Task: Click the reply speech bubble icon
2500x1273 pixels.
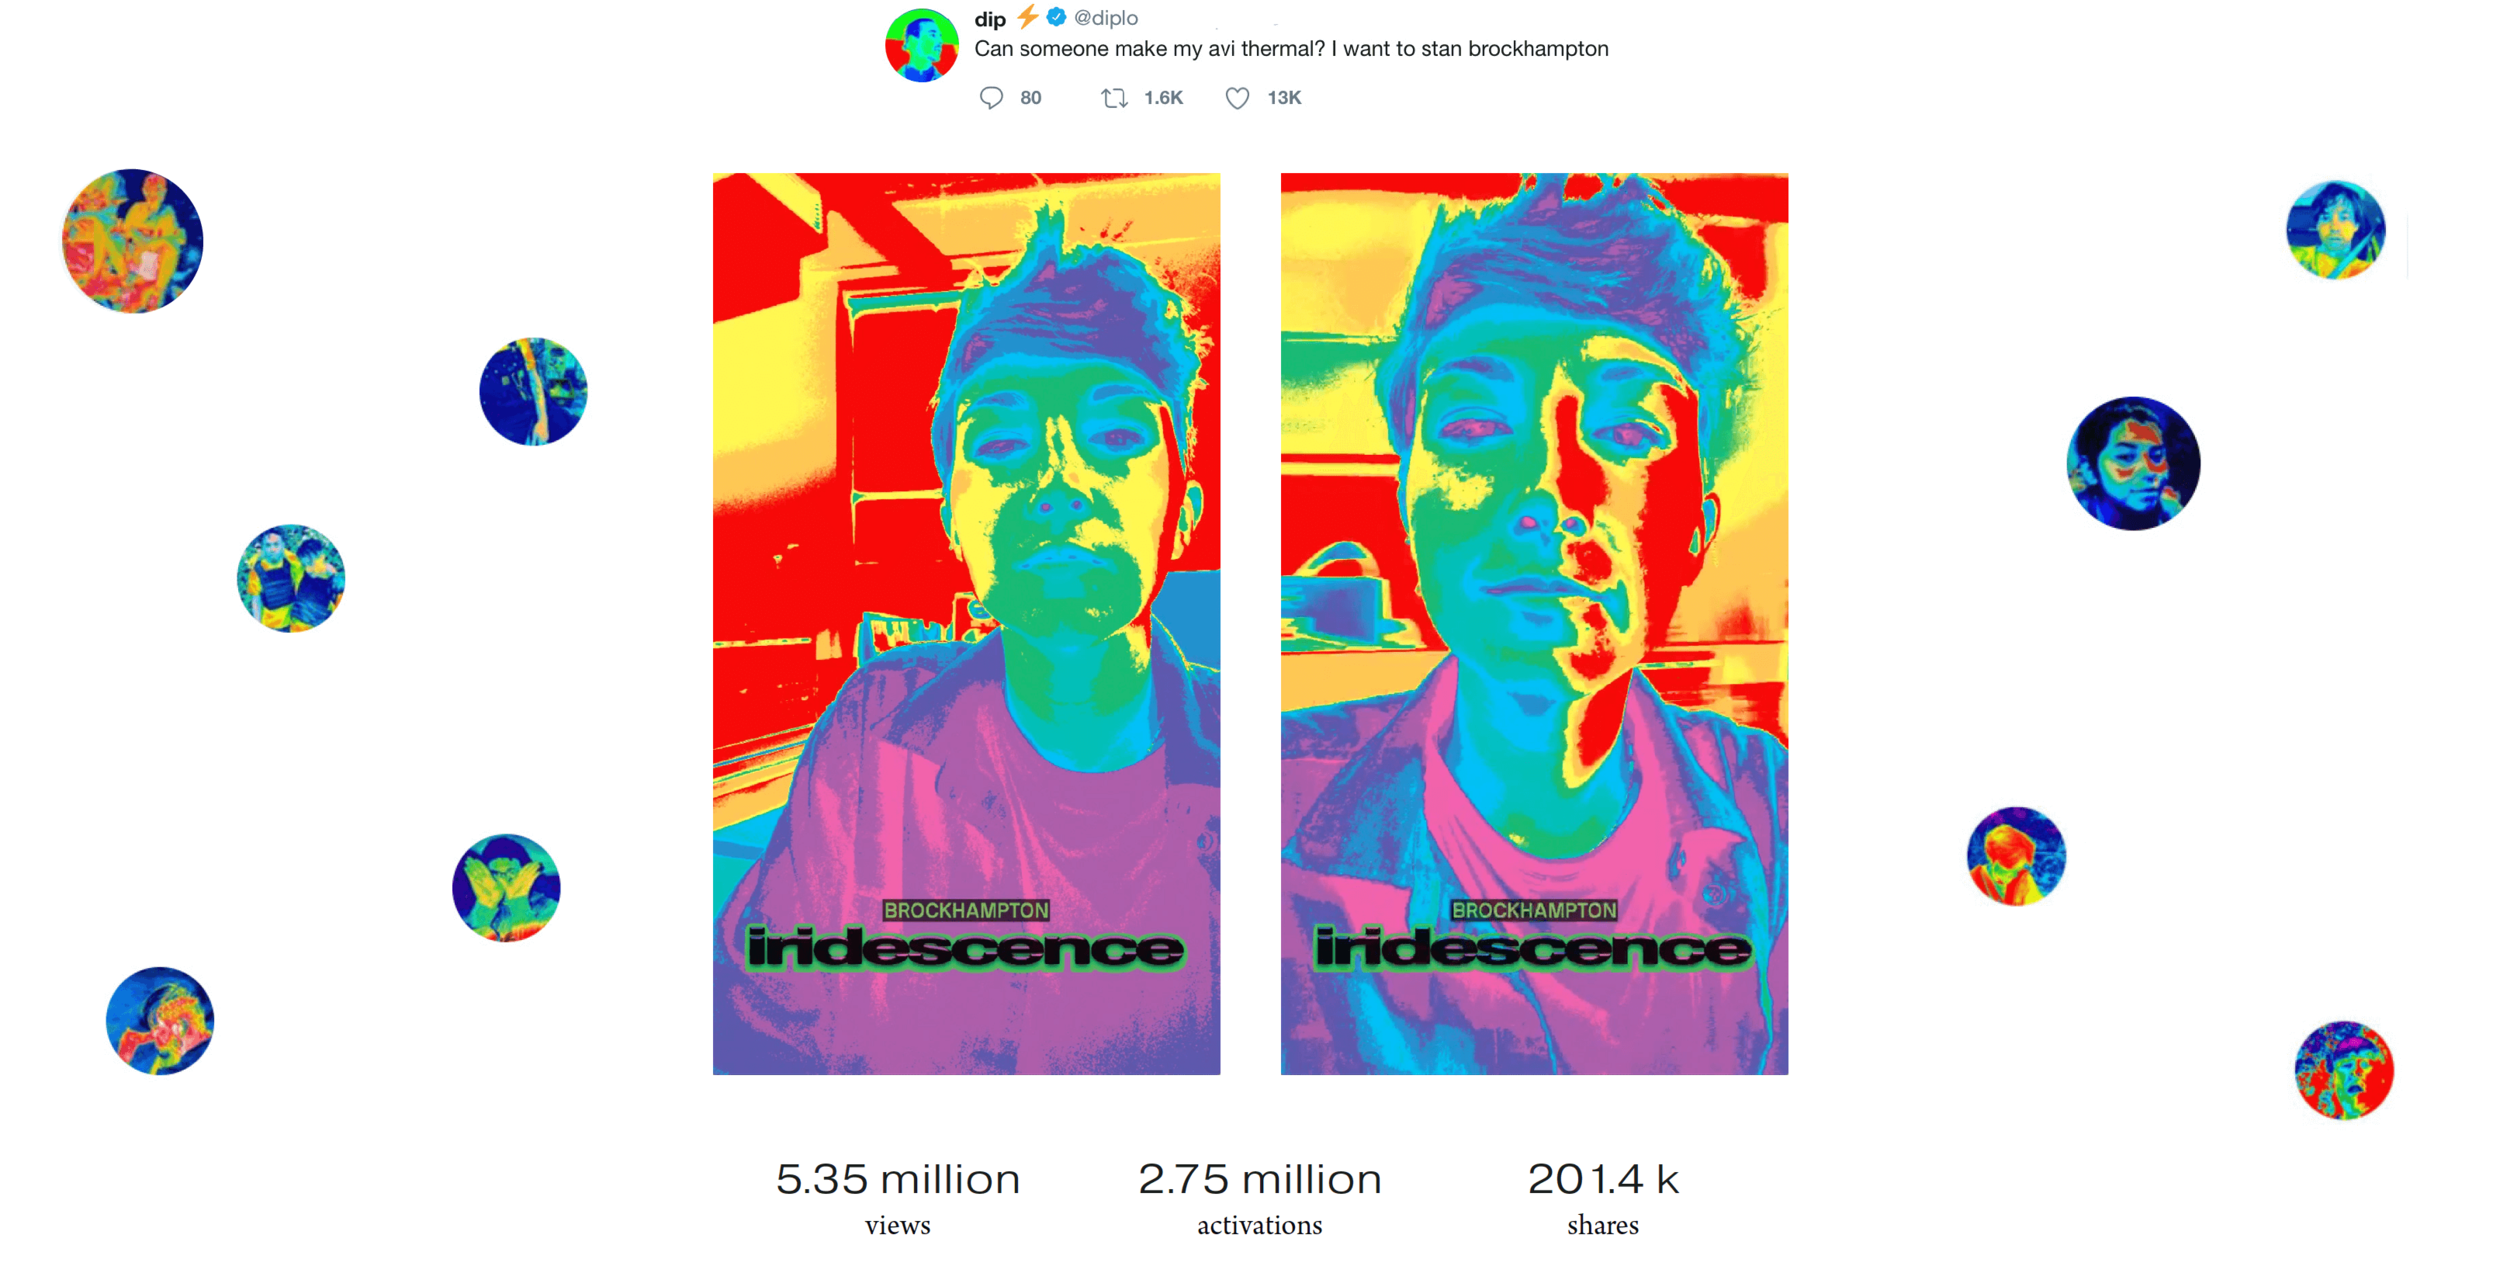Action: coord(990,98)
